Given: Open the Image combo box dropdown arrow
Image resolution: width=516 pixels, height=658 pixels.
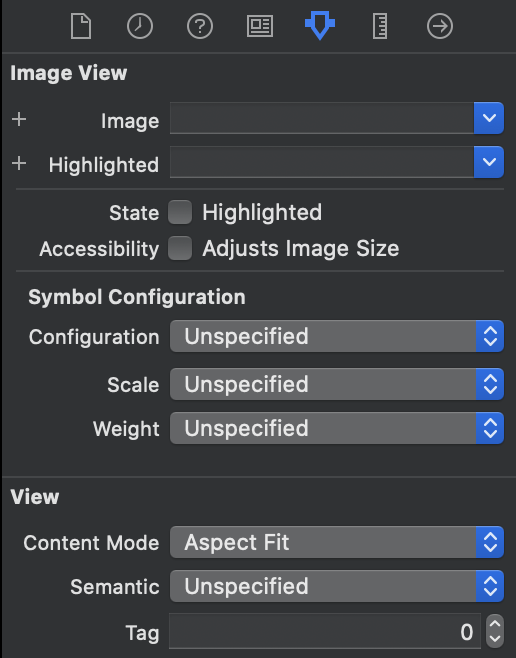Looking at the screenshot, I should (489, 118).
